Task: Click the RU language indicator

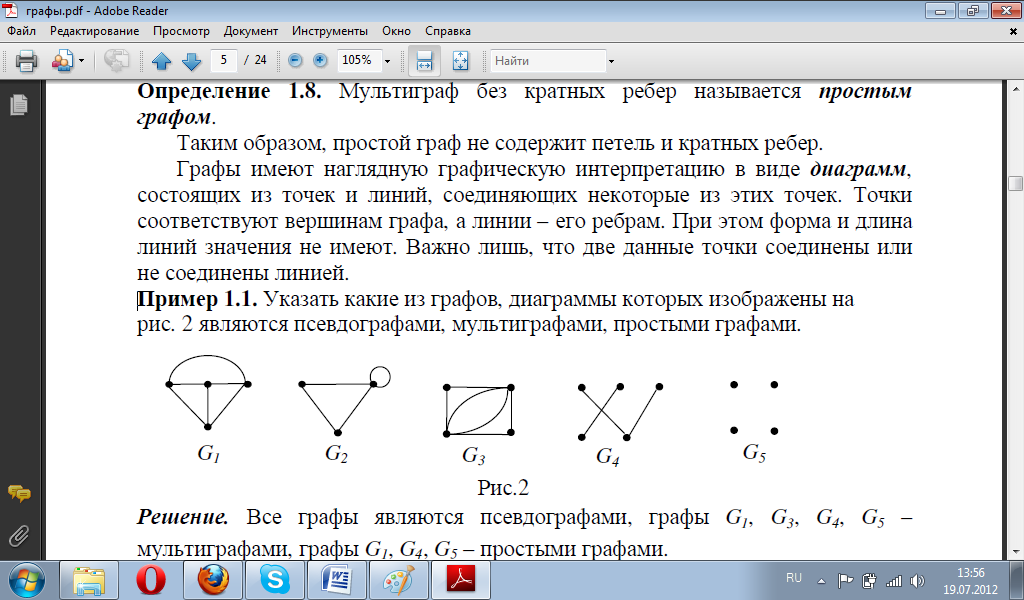Action: [793, 578]
